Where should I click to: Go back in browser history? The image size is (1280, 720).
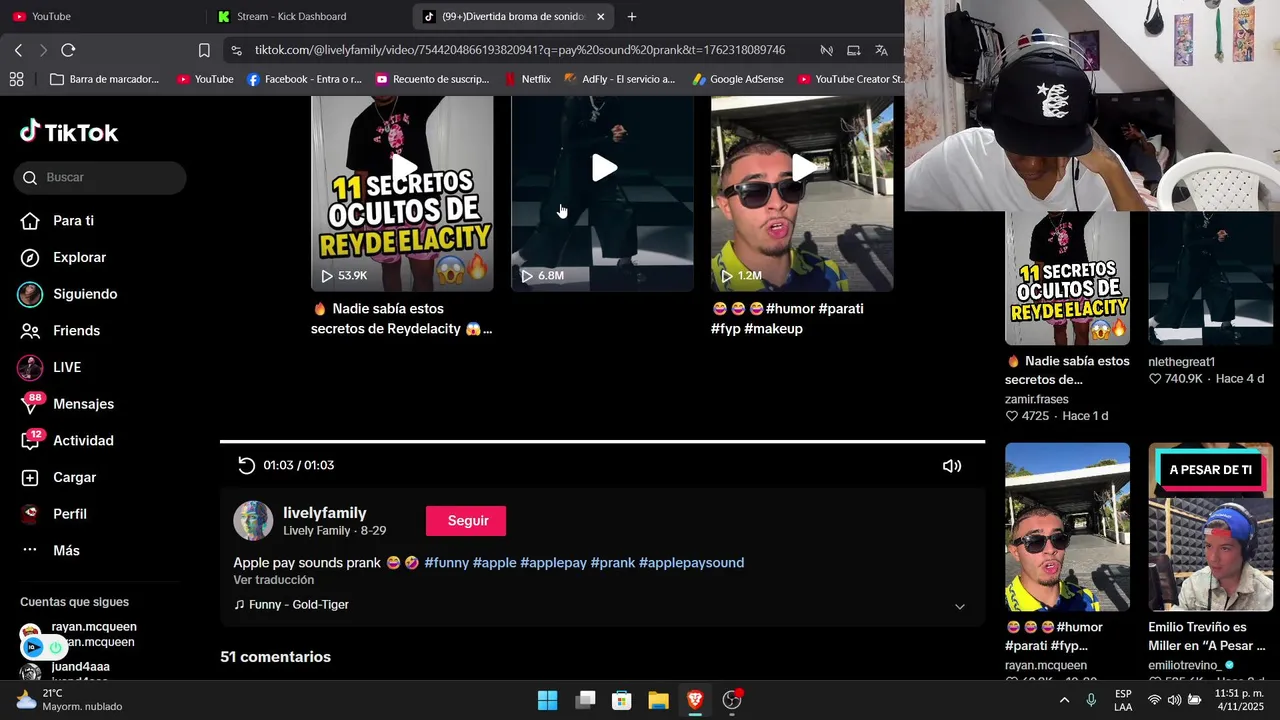click(18, 50)
